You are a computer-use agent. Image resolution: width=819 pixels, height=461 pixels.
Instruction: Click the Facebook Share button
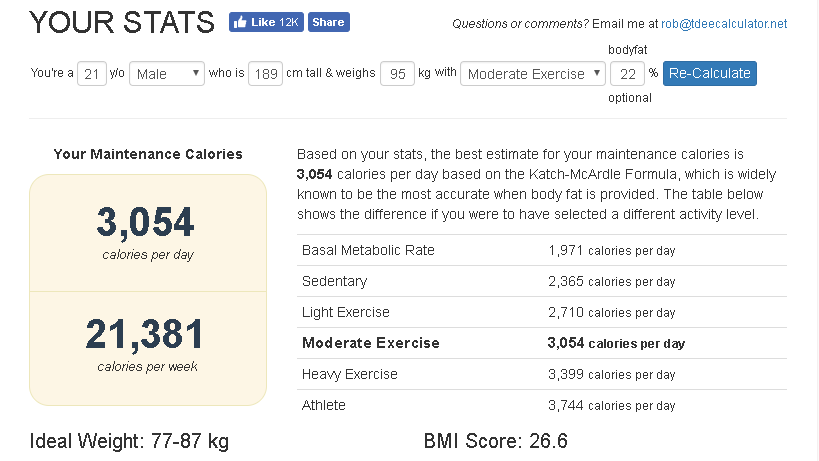click(x=329, y=22)
